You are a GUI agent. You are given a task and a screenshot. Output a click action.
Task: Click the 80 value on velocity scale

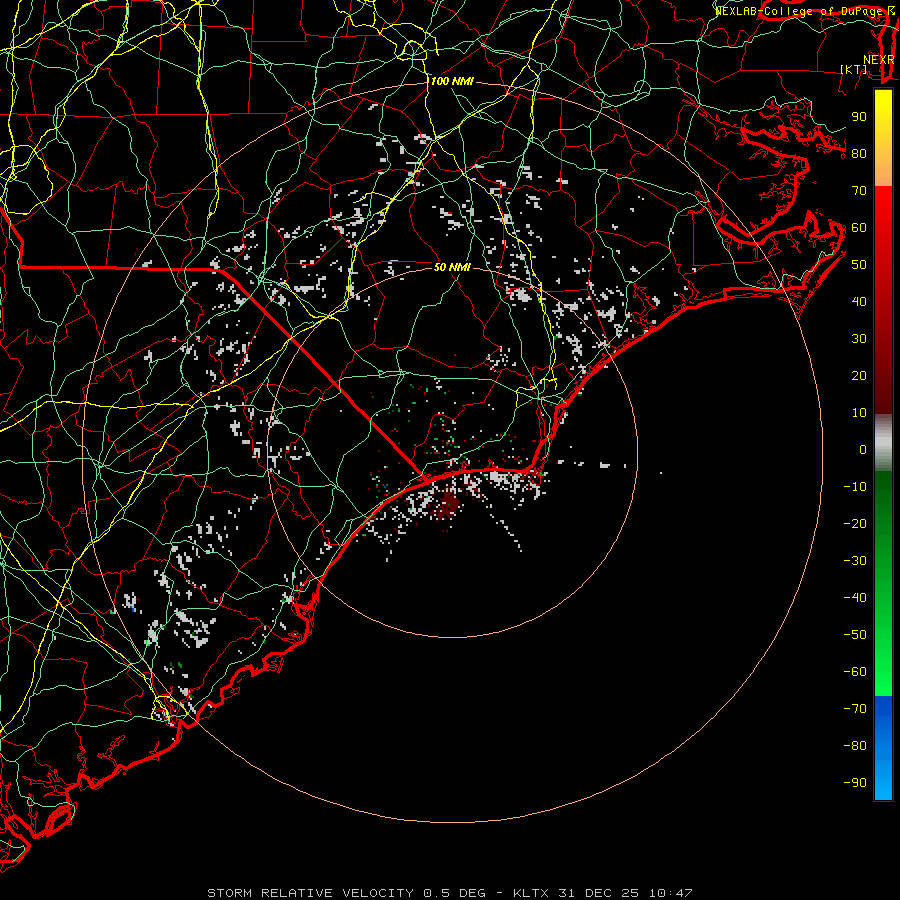[x=859, y=154]
